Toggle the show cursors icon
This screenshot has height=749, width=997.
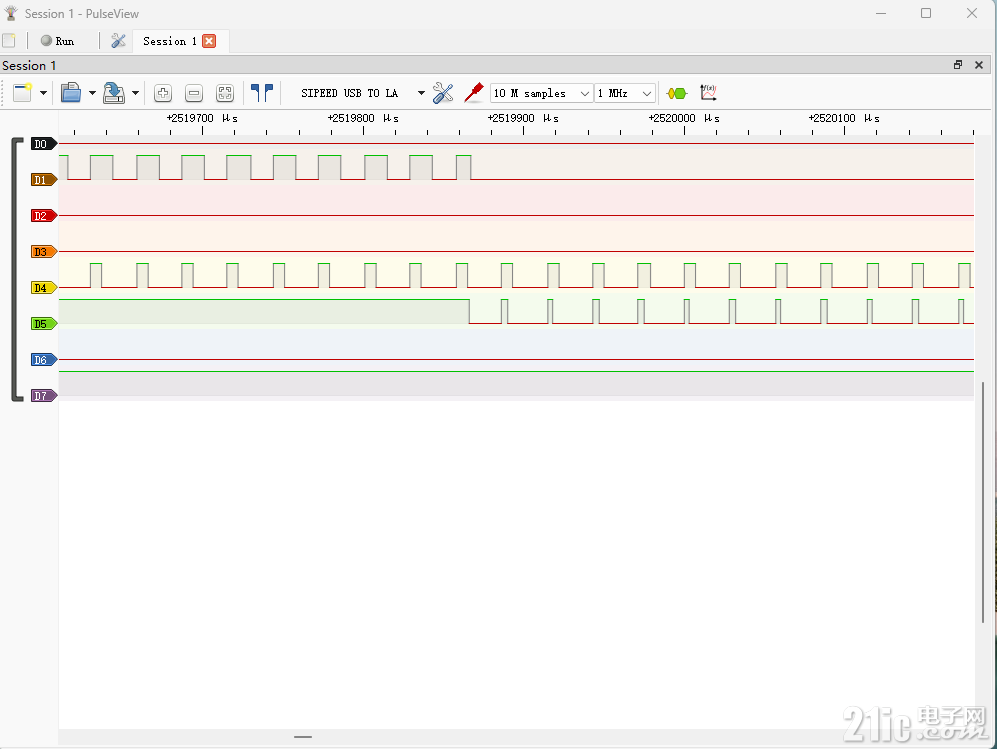[261, 93]
